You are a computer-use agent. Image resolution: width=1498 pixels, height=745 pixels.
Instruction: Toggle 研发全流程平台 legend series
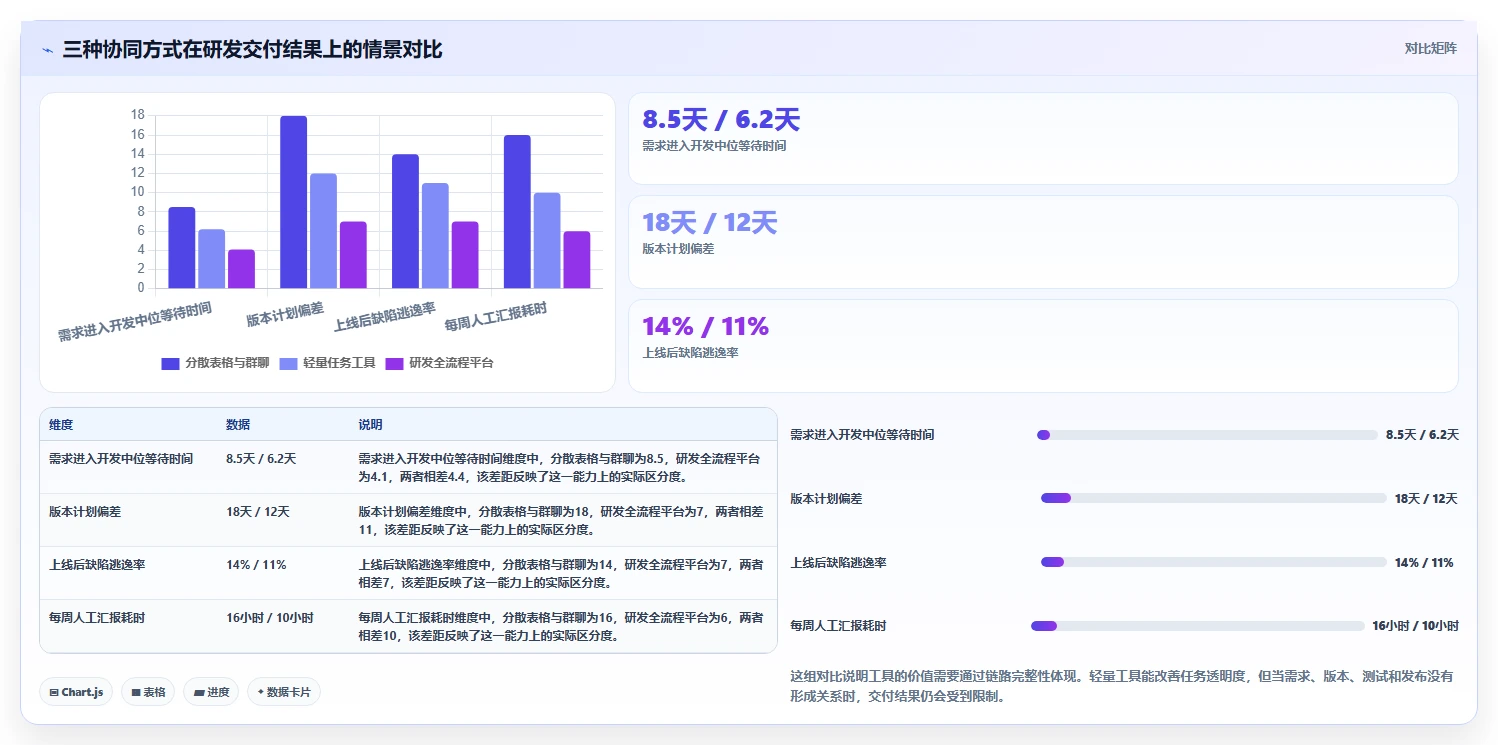(439, 363)
